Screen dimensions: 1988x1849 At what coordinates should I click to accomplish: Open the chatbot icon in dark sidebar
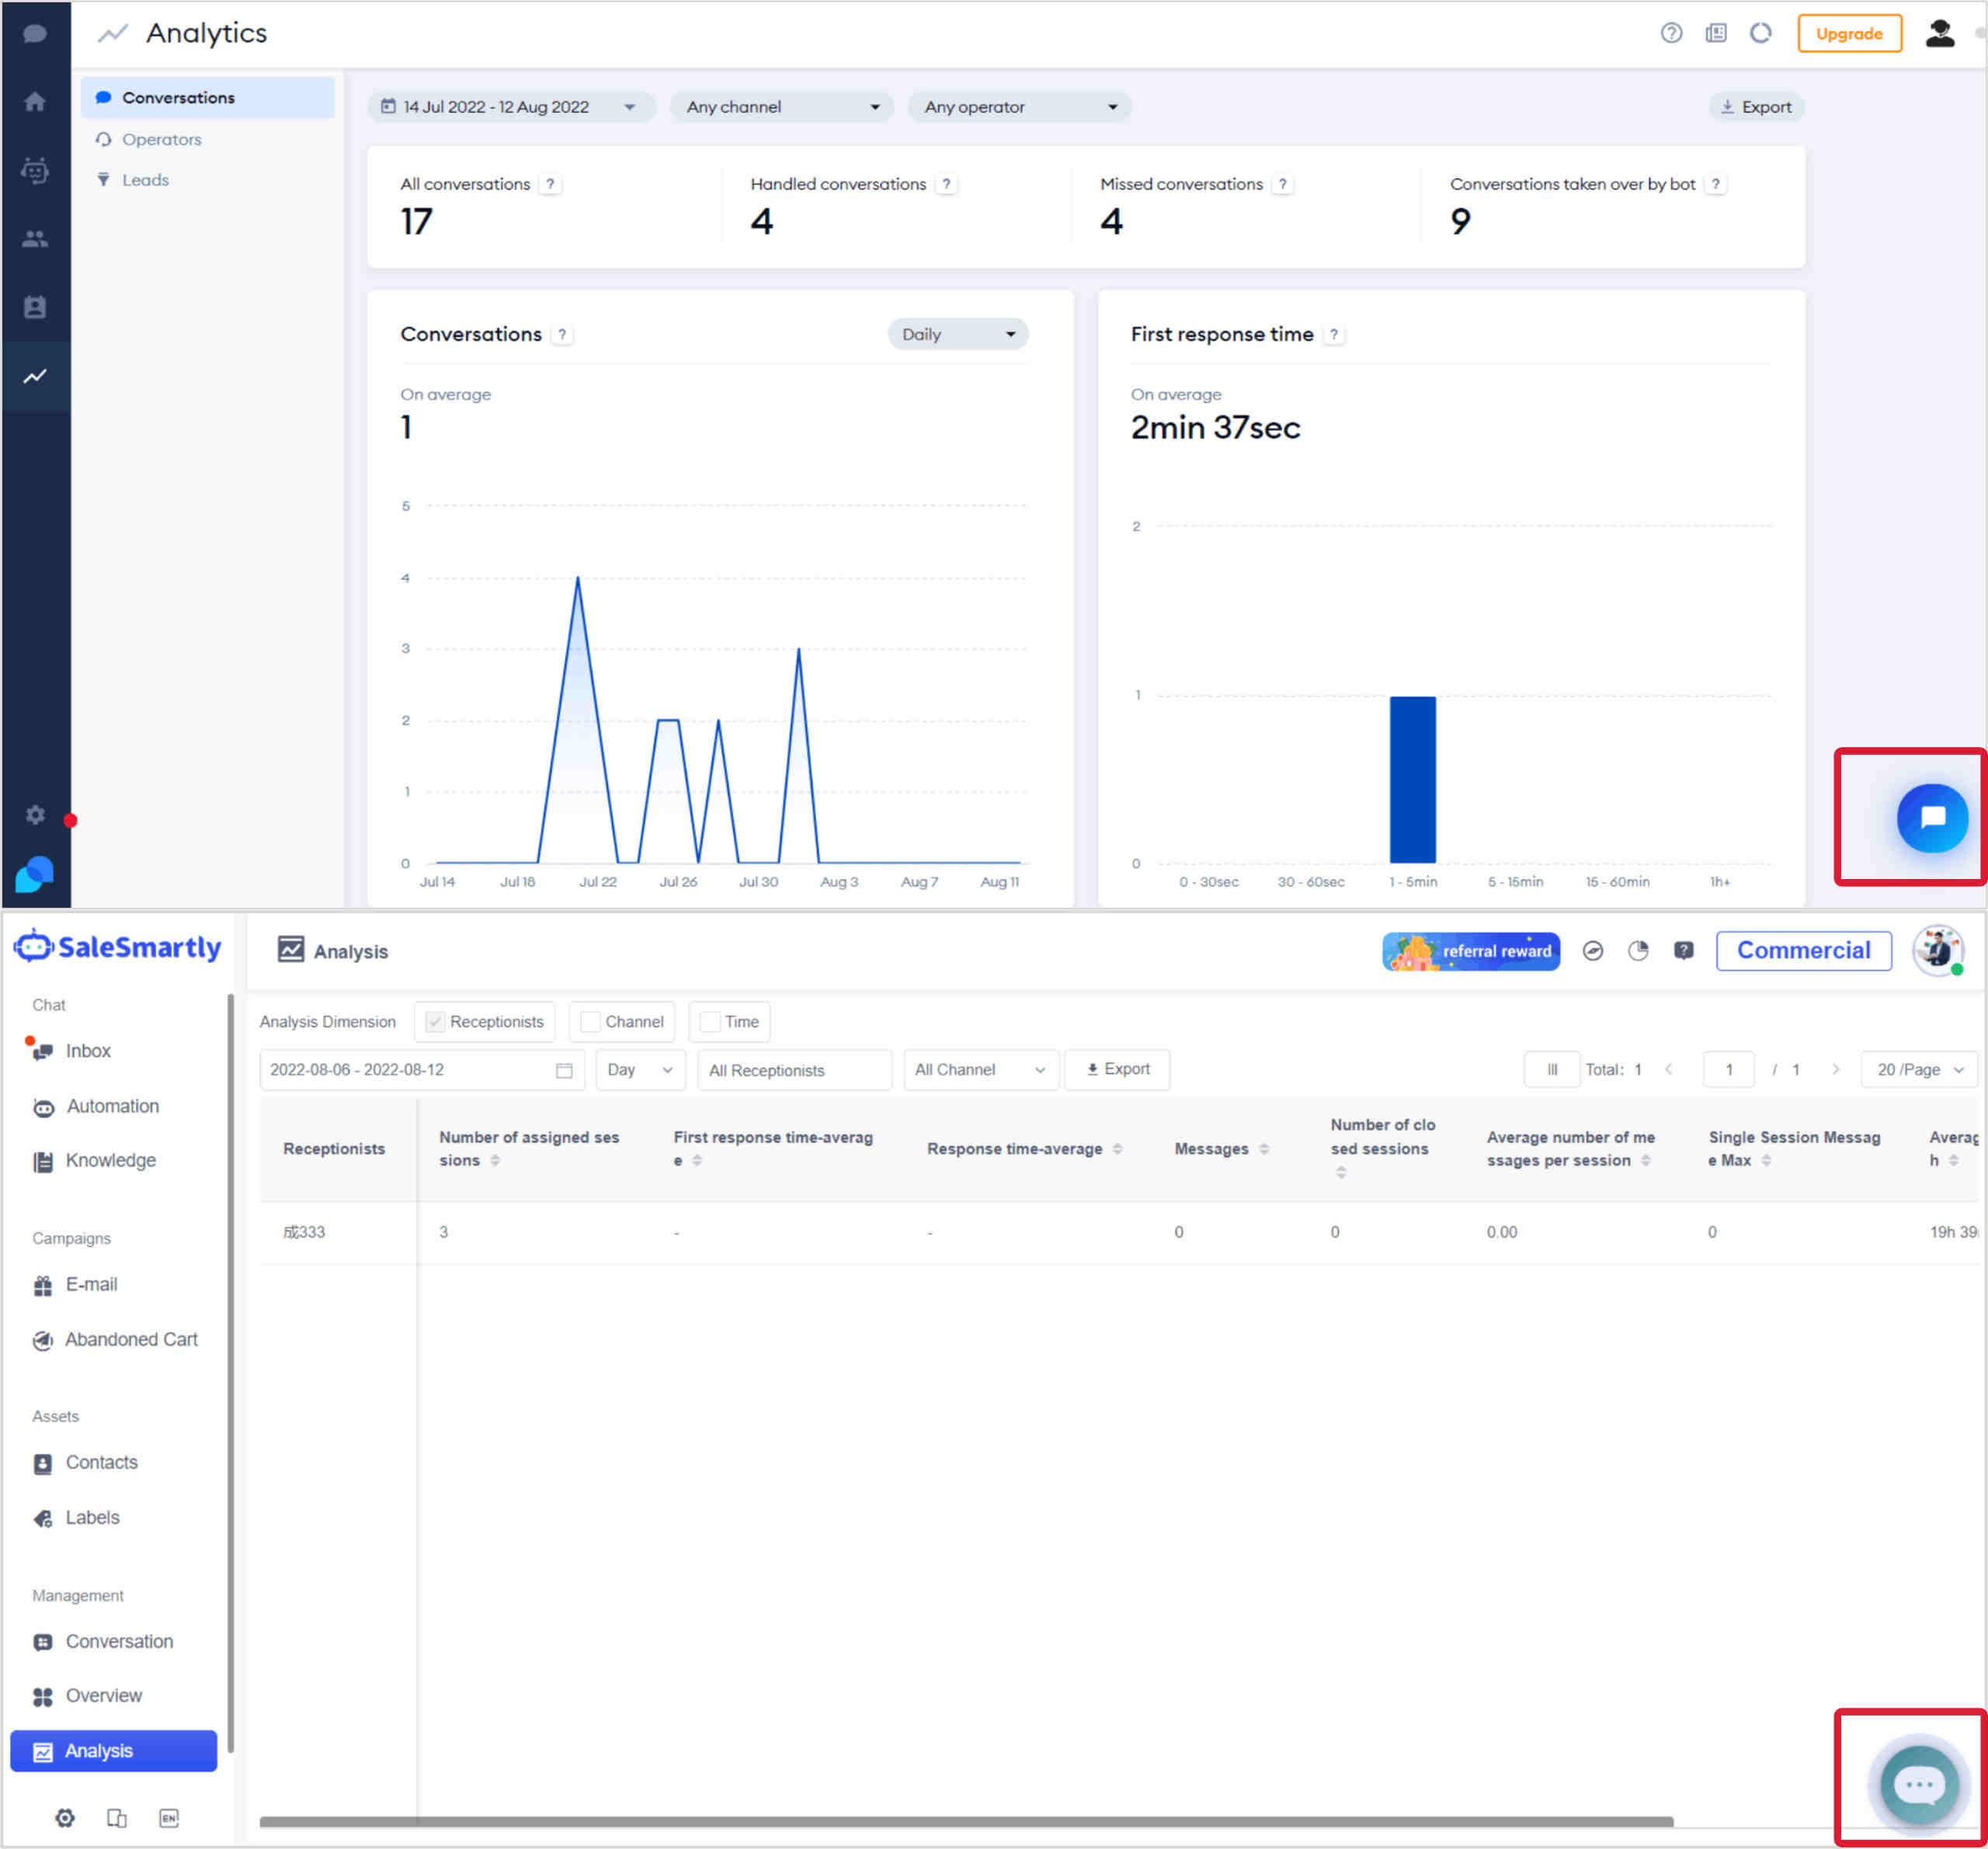click(35, 171)
